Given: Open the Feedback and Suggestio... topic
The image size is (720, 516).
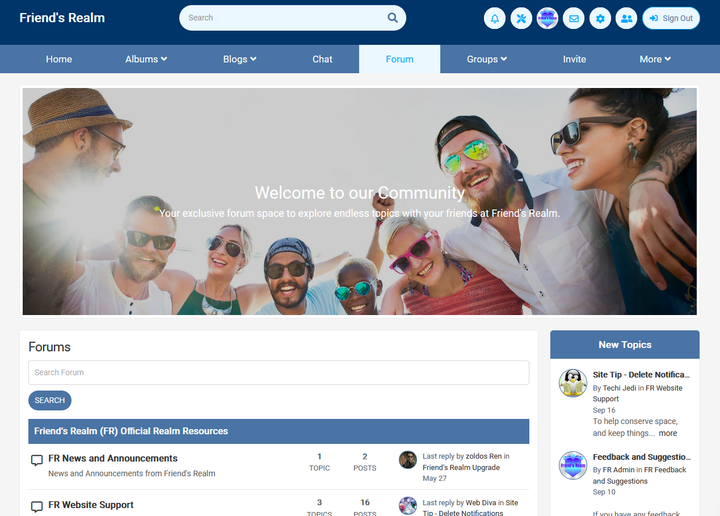Looking at the screenshot, I should pos(641,457).
